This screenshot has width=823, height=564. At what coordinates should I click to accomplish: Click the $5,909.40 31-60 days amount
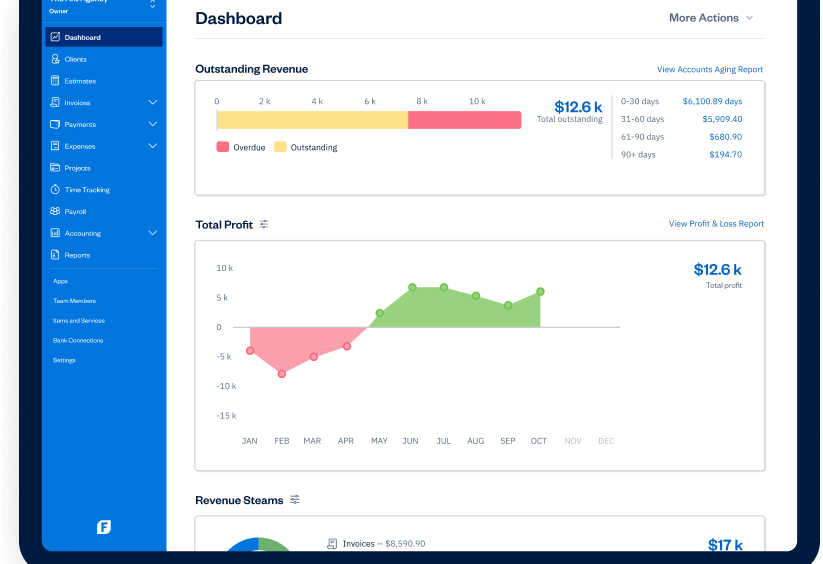(x=722, y=119)
